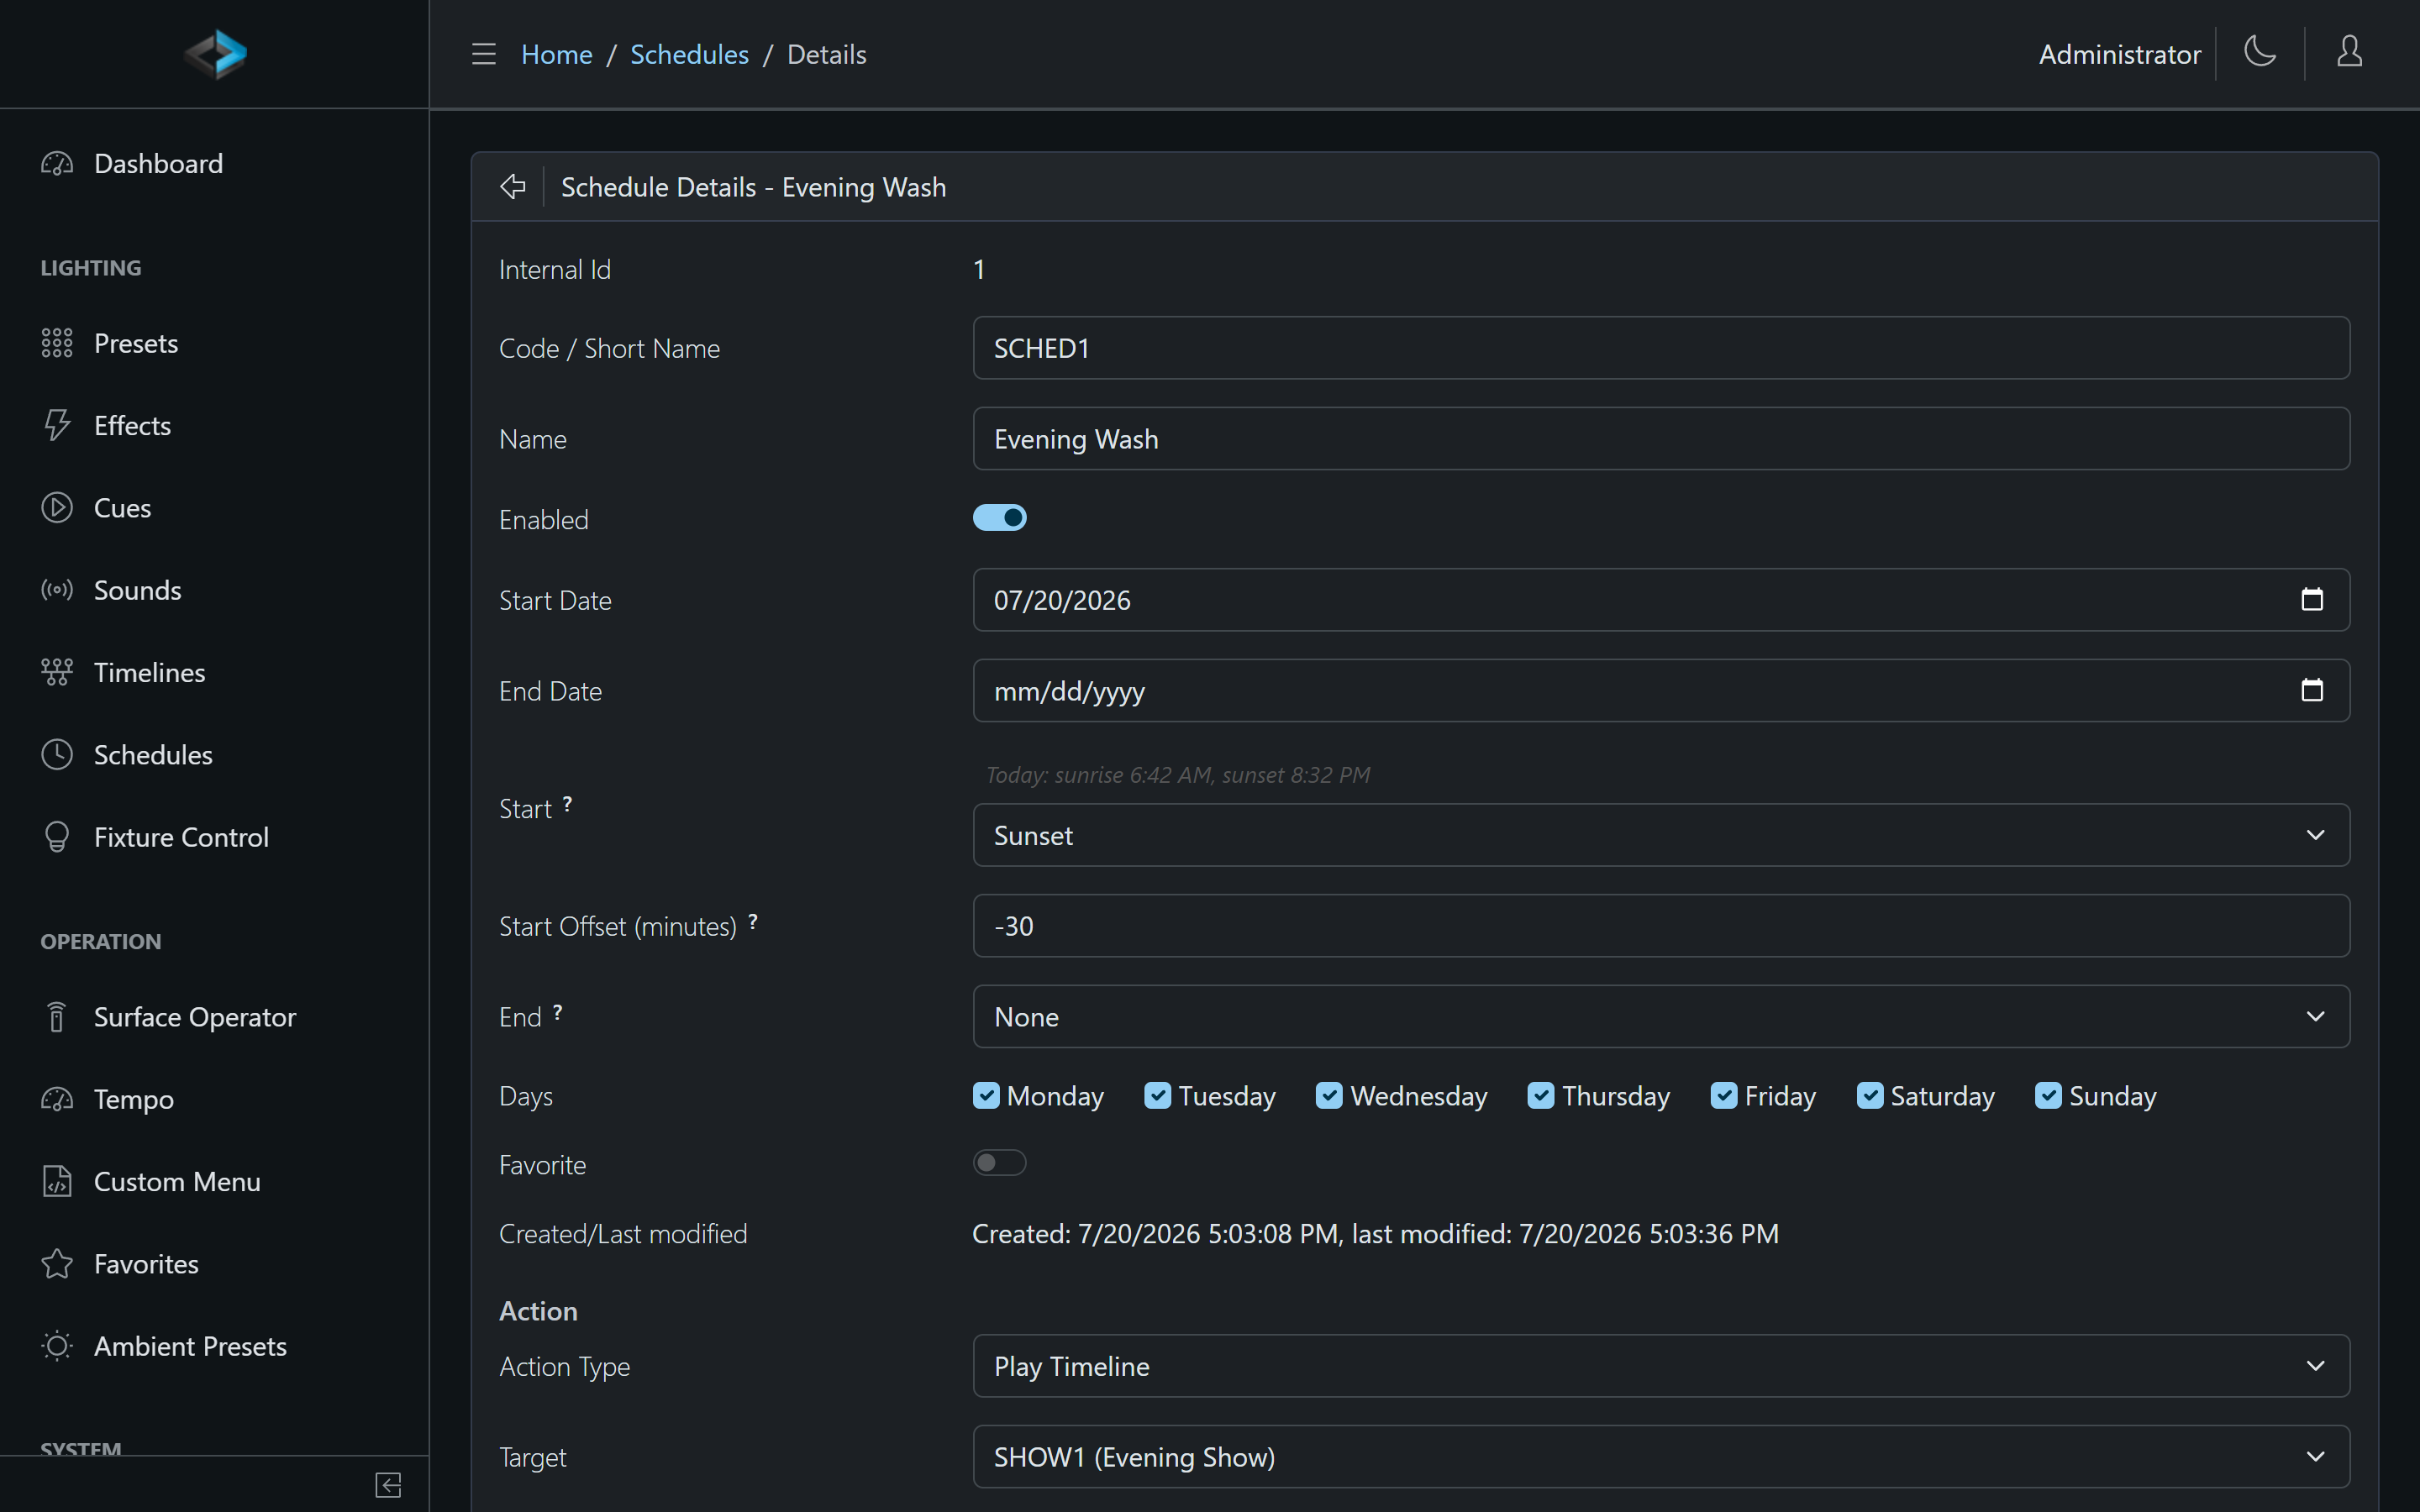The image size is (2420, 1512).
Task: Toggle the hamburger sidebar menu icon
Action: 484,54
